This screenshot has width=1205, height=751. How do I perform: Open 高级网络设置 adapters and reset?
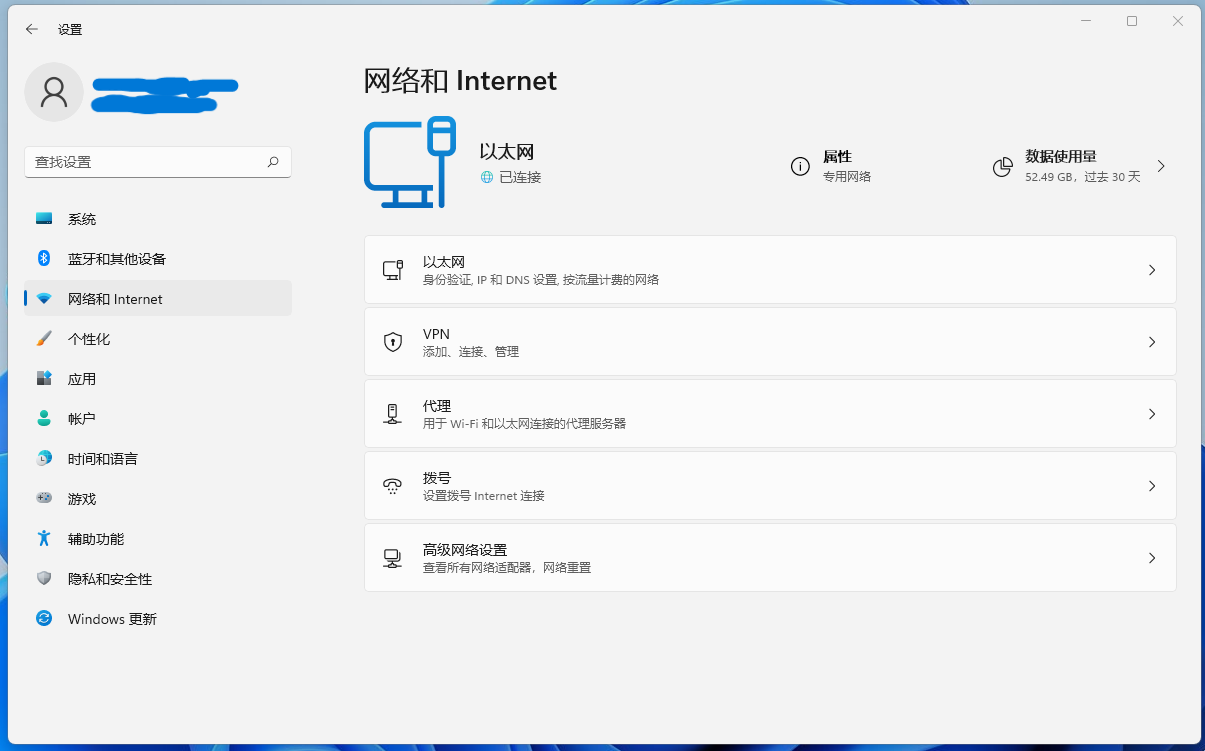tap(770, 558)
